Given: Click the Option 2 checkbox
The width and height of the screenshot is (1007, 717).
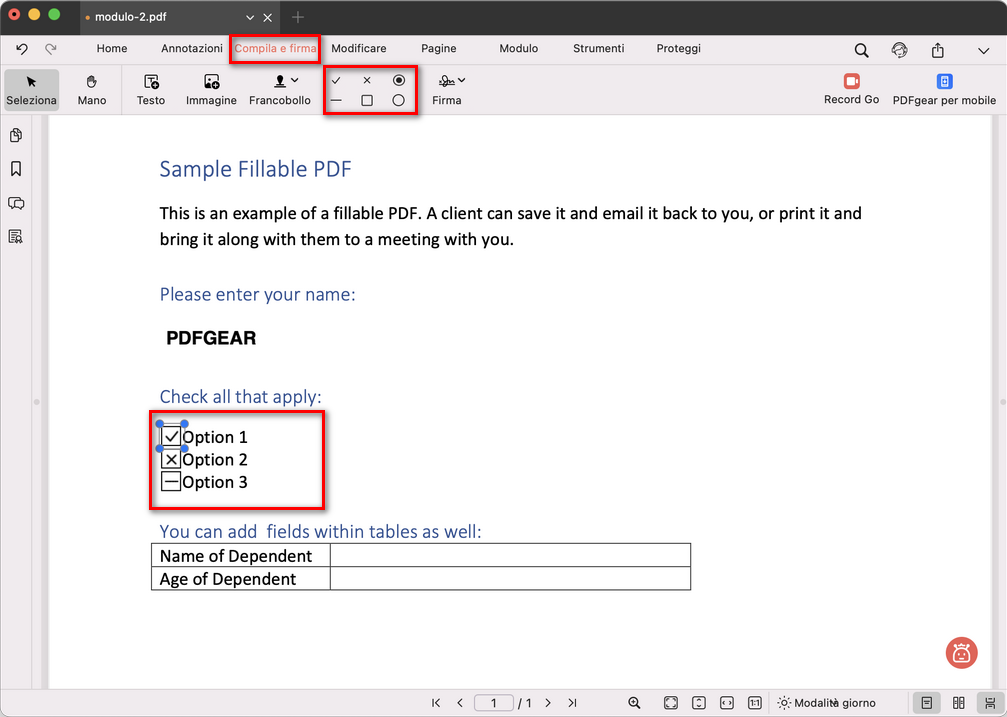Looking at the screenshot, I should (x=171, y=459).
